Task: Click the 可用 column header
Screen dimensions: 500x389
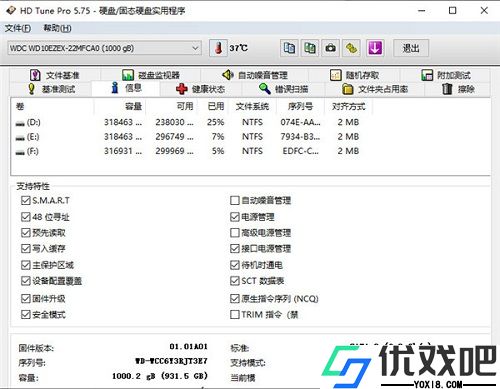Action: coord(172,106)
